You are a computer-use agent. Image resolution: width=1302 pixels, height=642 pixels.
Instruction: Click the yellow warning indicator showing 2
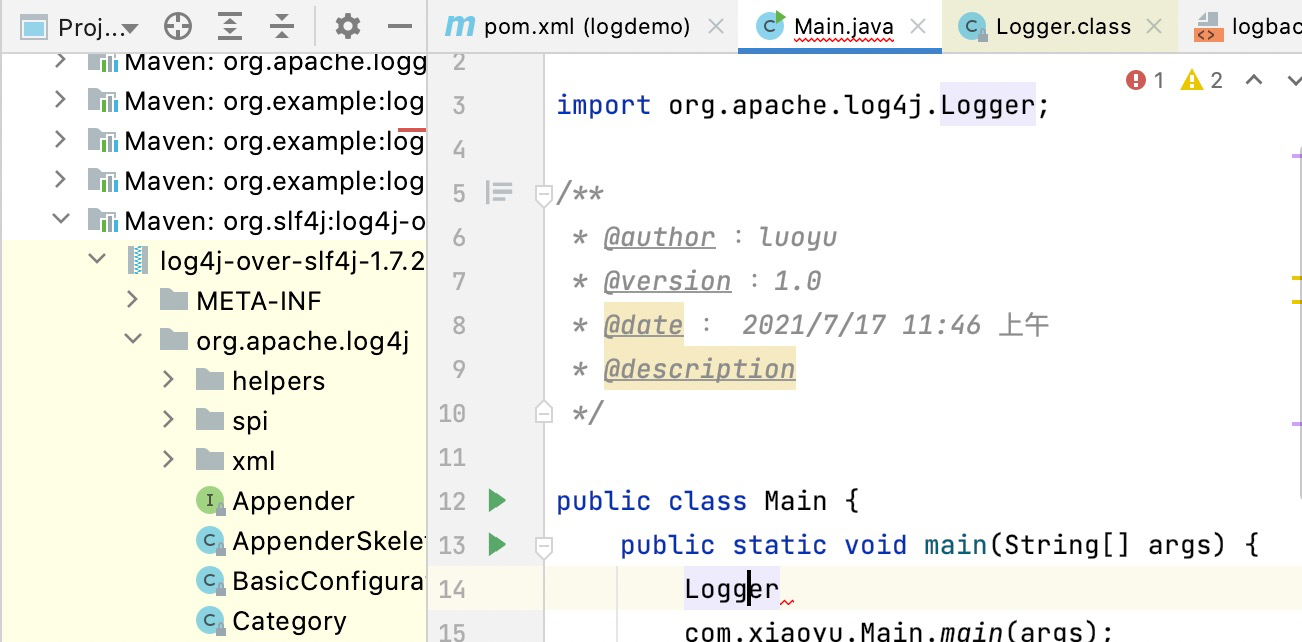1202,80
